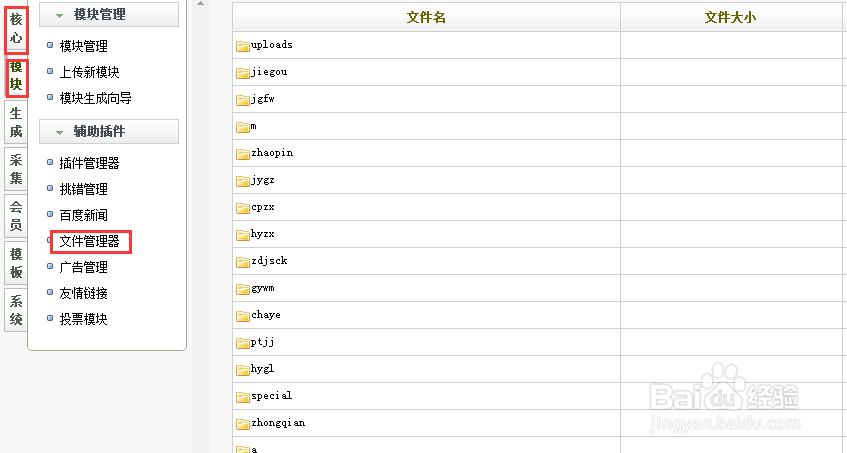Switch to the 生成 side tab
The width and height of the screenshot is (847, 453).
coord(16,123)
